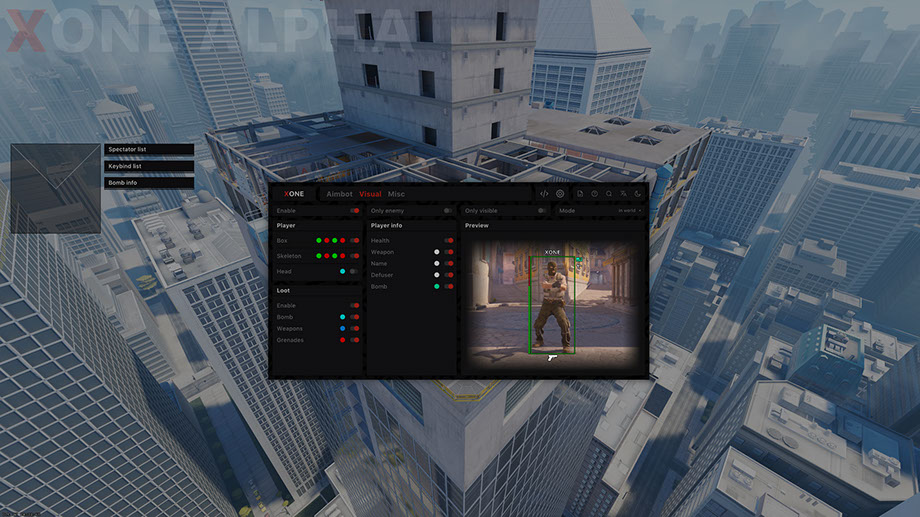This screenshot has width=920, height=517.
Task: Click the settings gear icon
Action: point(560,194)
